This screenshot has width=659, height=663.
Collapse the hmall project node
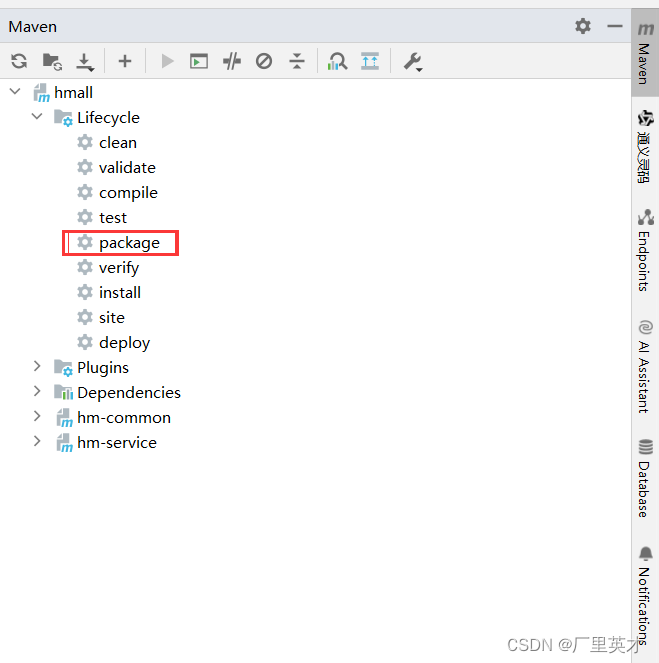click(x=15, y=91)
